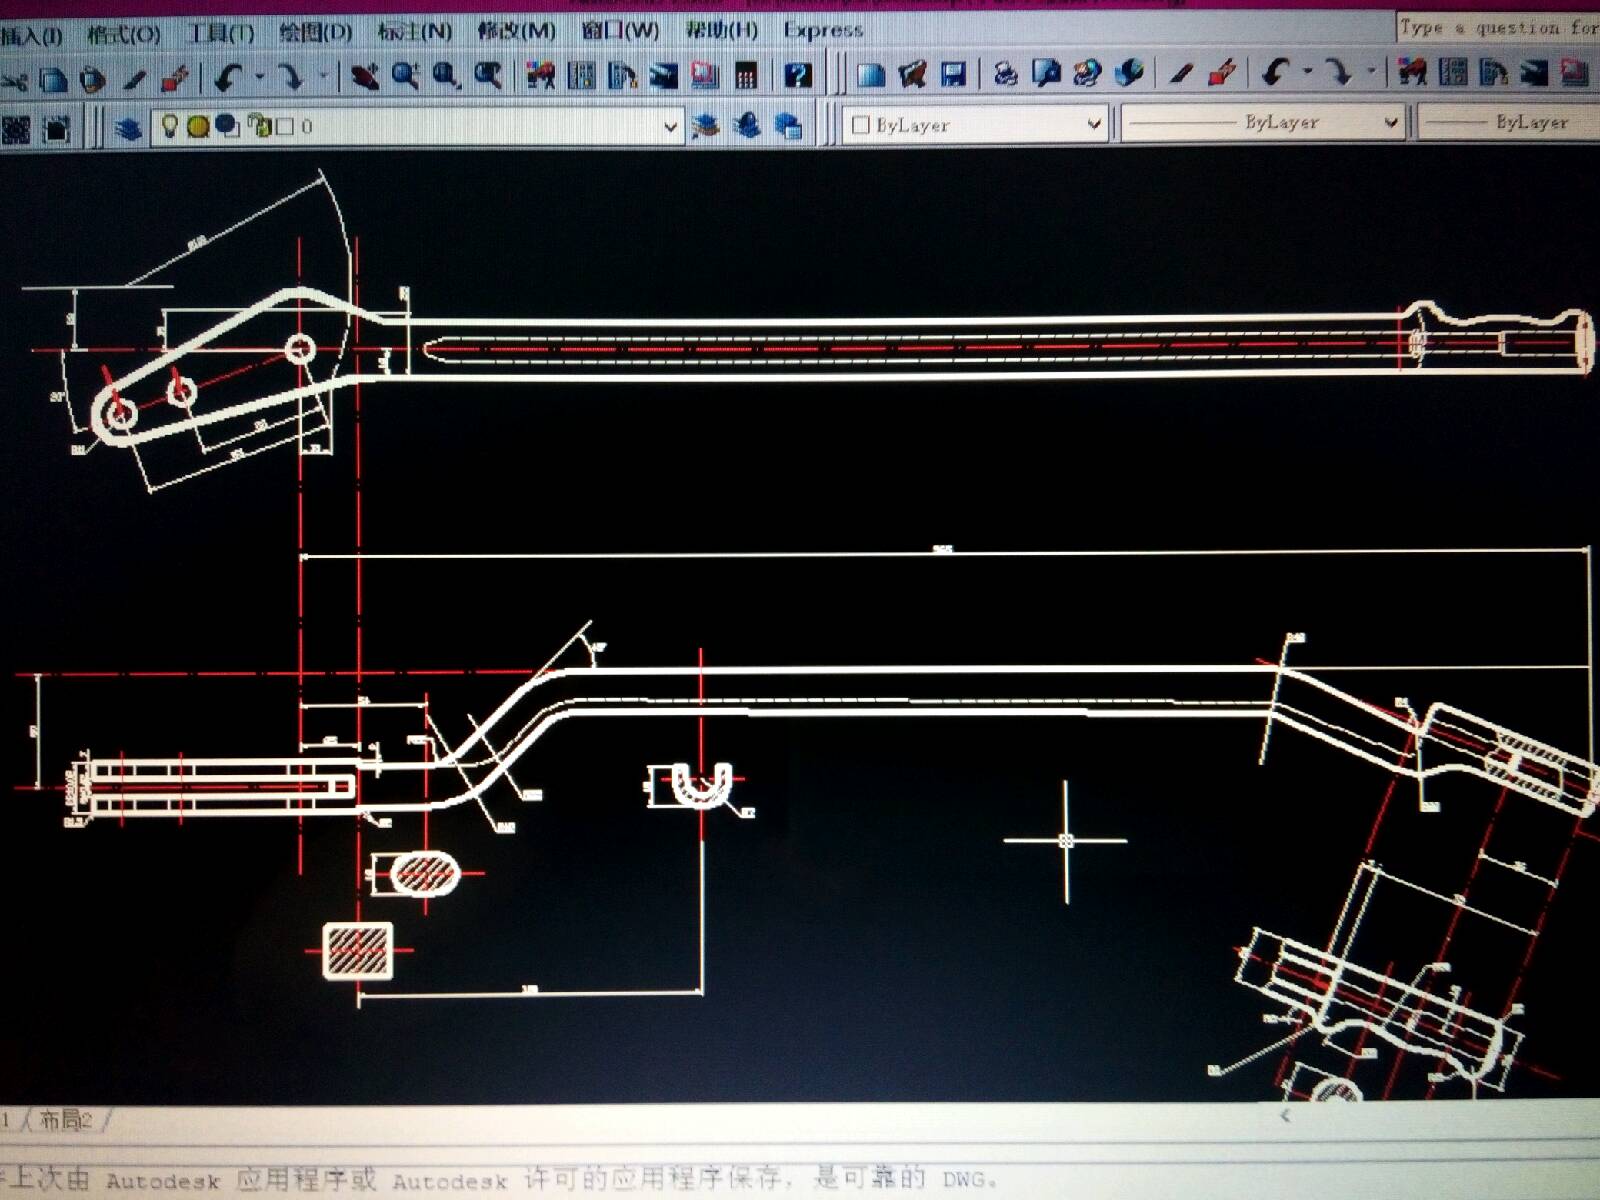Click the Paste clipboard icon
Image resolution: width=1600 pixels, height=1200 pixels.
coord(94,78)
